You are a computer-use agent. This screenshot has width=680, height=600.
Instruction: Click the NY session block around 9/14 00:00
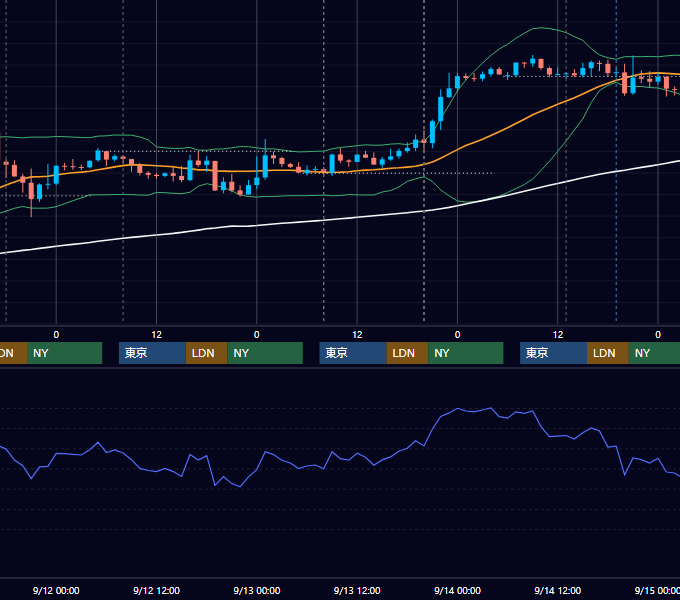(466, 353)
